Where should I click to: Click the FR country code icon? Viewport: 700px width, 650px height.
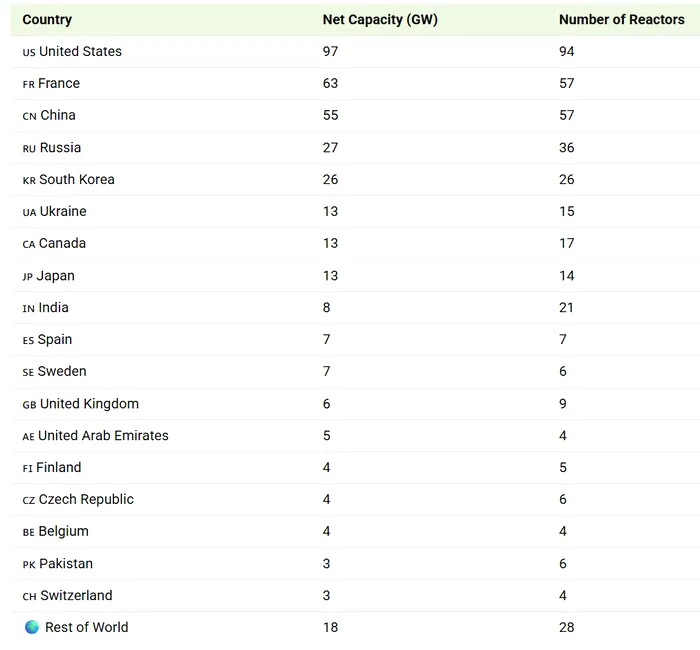click(28, 84)
